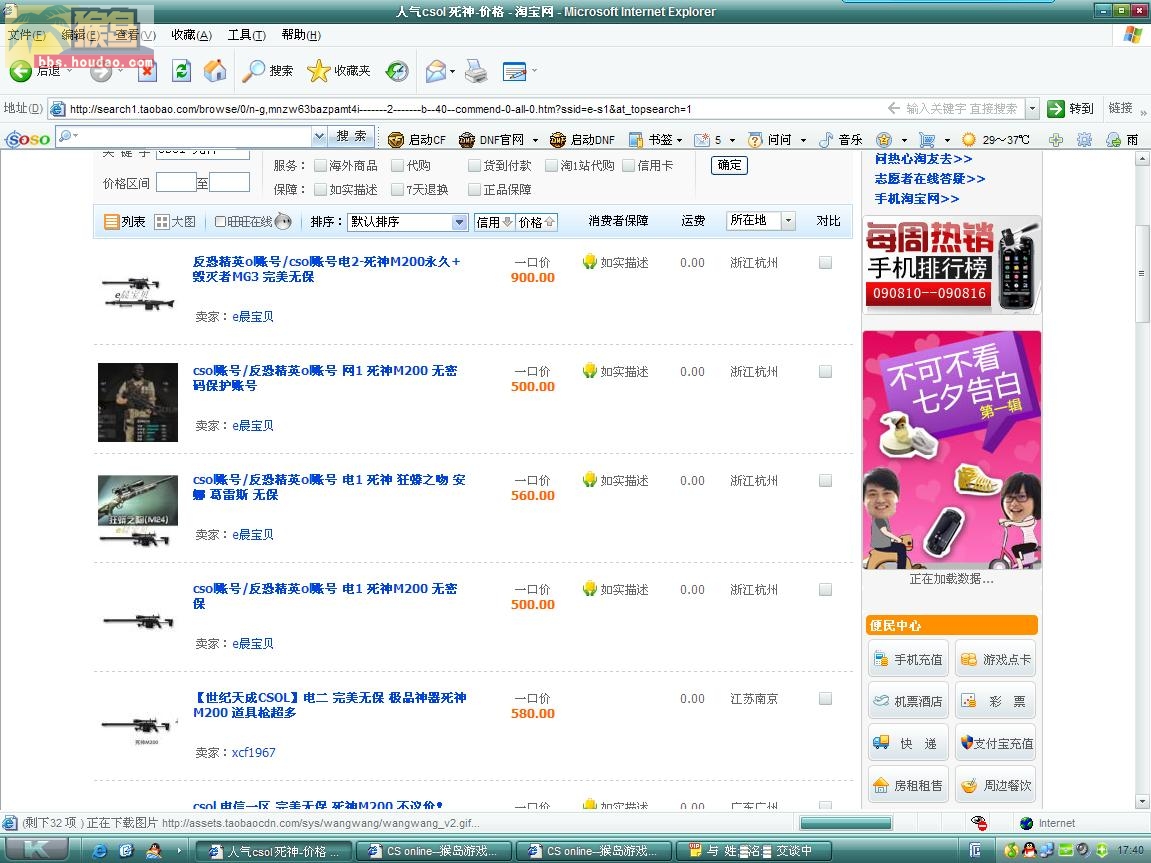
Task: Open the 所在地 location dropdown
Action: (x=761, y=220)
